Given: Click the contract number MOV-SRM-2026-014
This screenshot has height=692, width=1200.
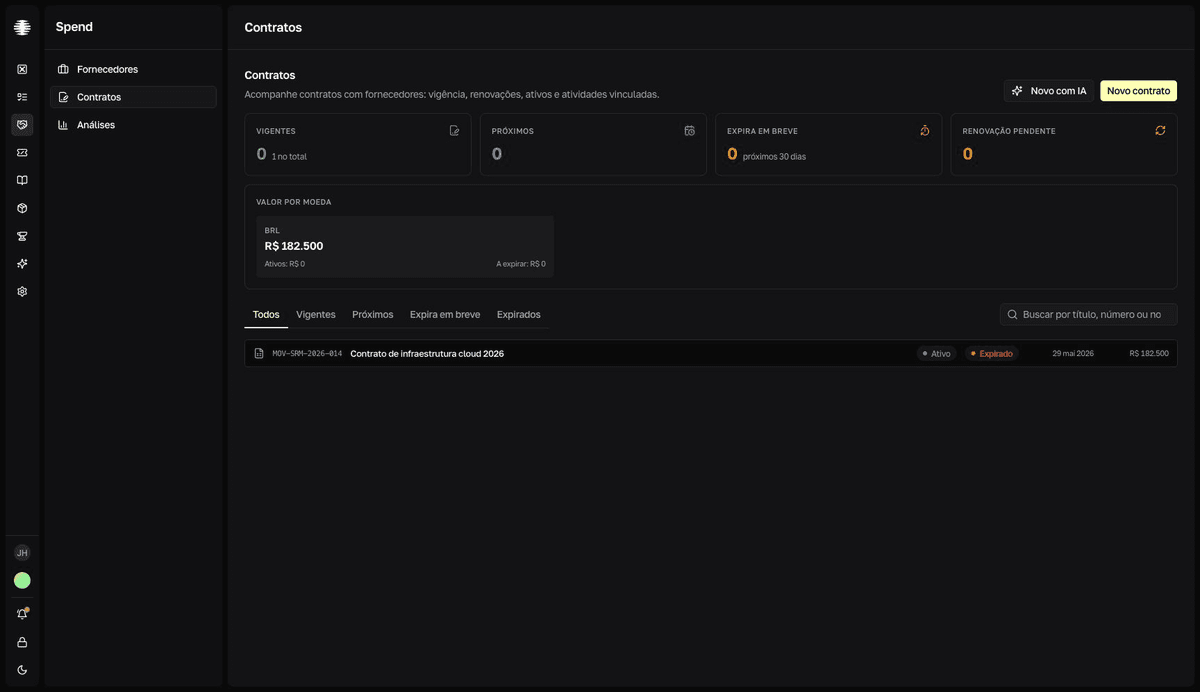Looking at the screenshot, I should pos(307,354).
